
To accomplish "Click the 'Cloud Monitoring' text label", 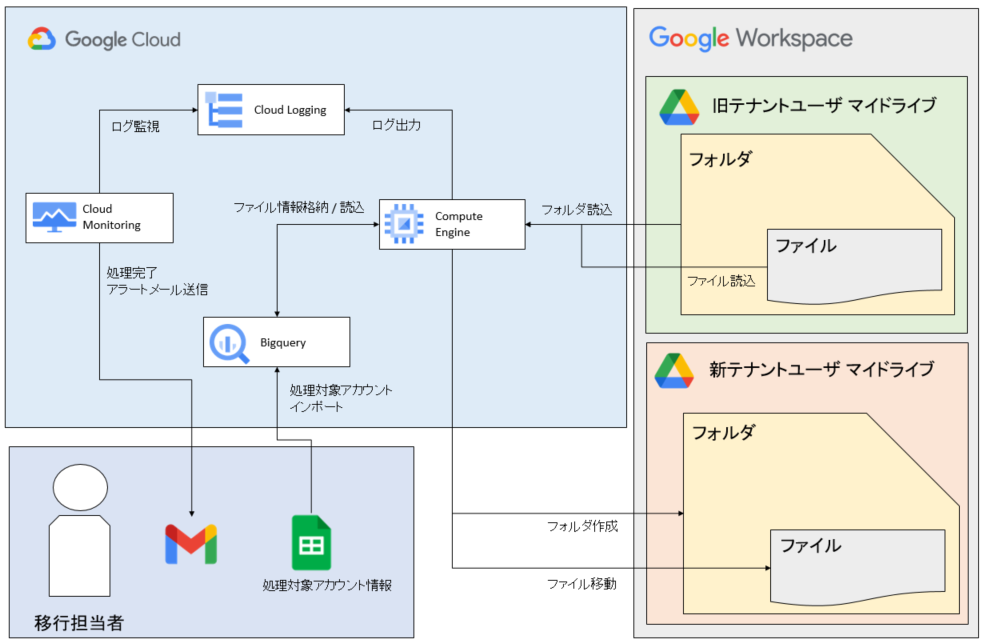I will coord(111,217).
